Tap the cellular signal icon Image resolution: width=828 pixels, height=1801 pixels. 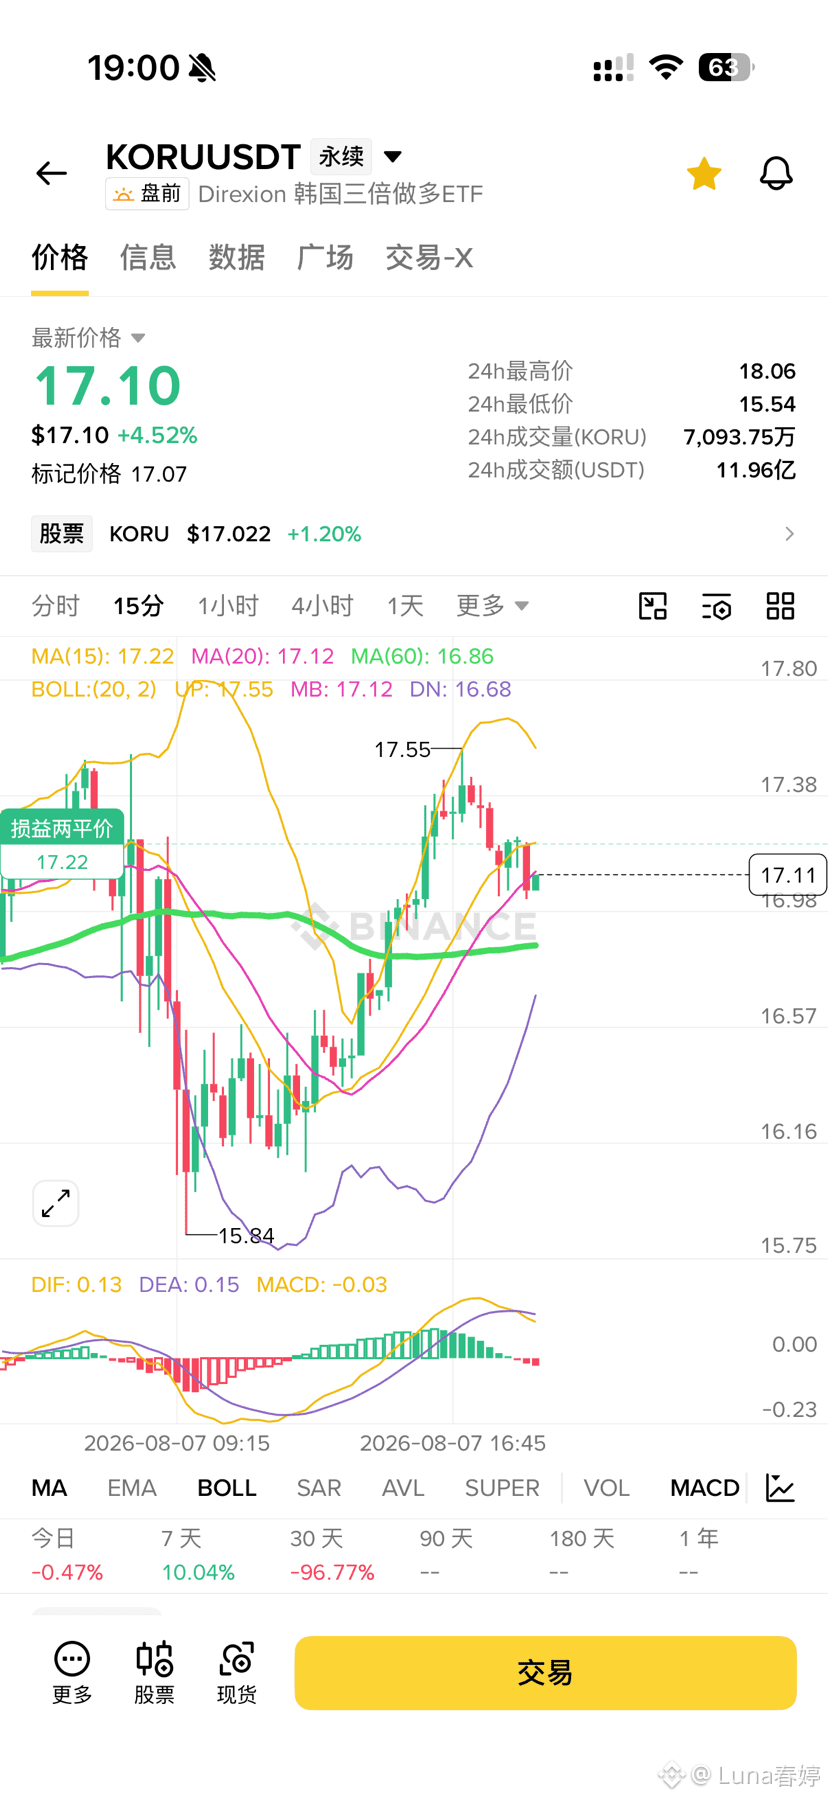[x=613, y=67]
